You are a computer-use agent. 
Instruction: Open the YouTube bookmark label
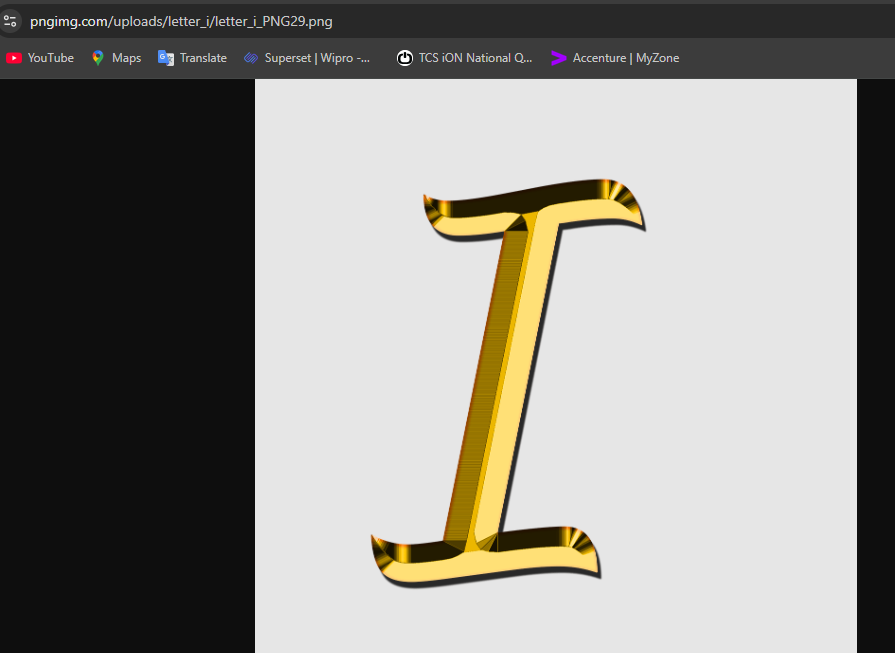51,58
